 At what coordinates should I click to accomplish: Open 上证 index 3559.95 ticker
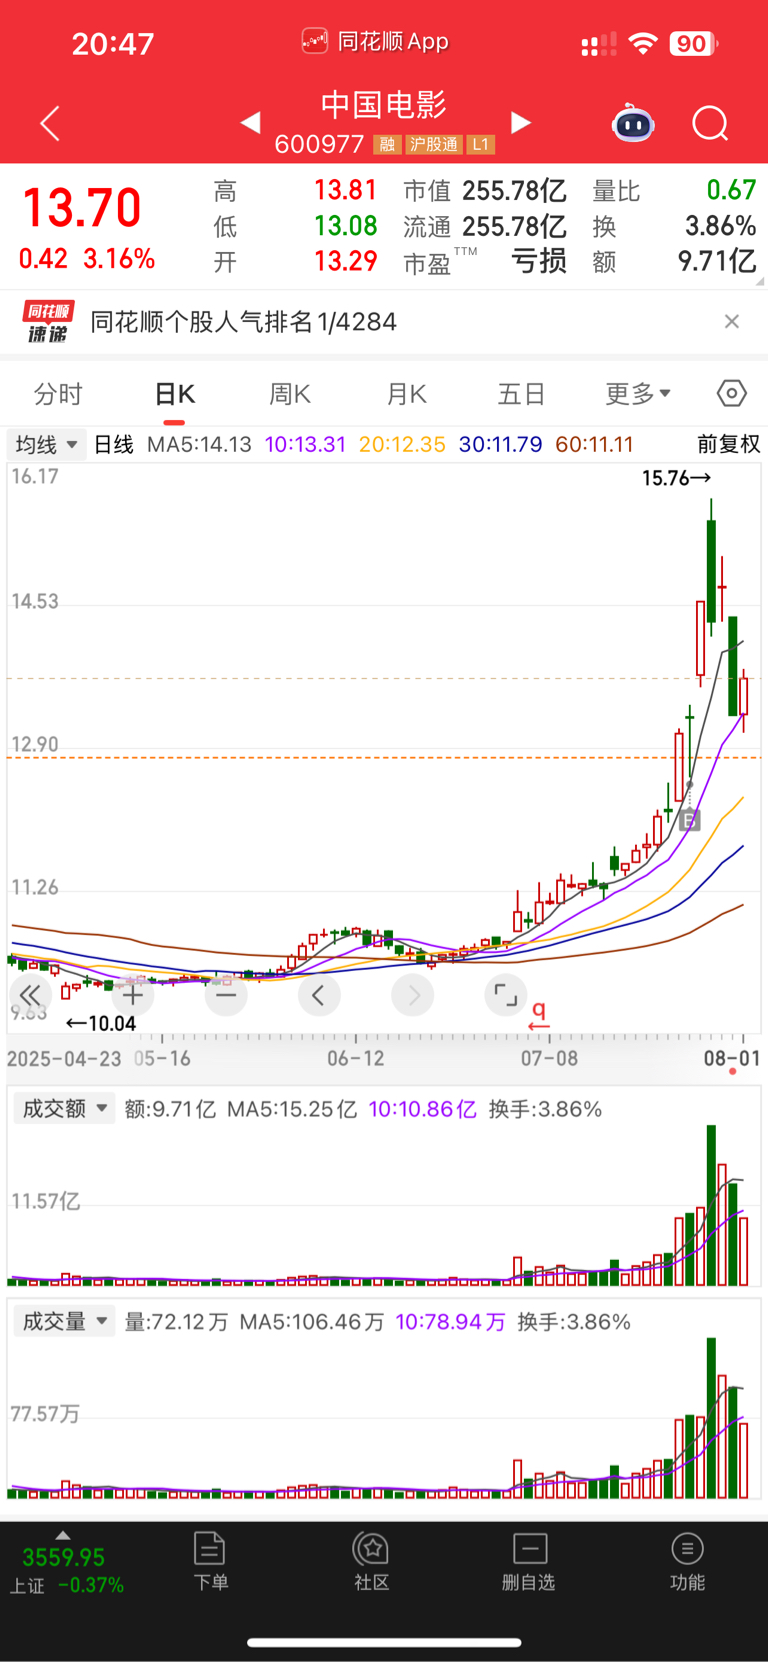pos(64,1570)
